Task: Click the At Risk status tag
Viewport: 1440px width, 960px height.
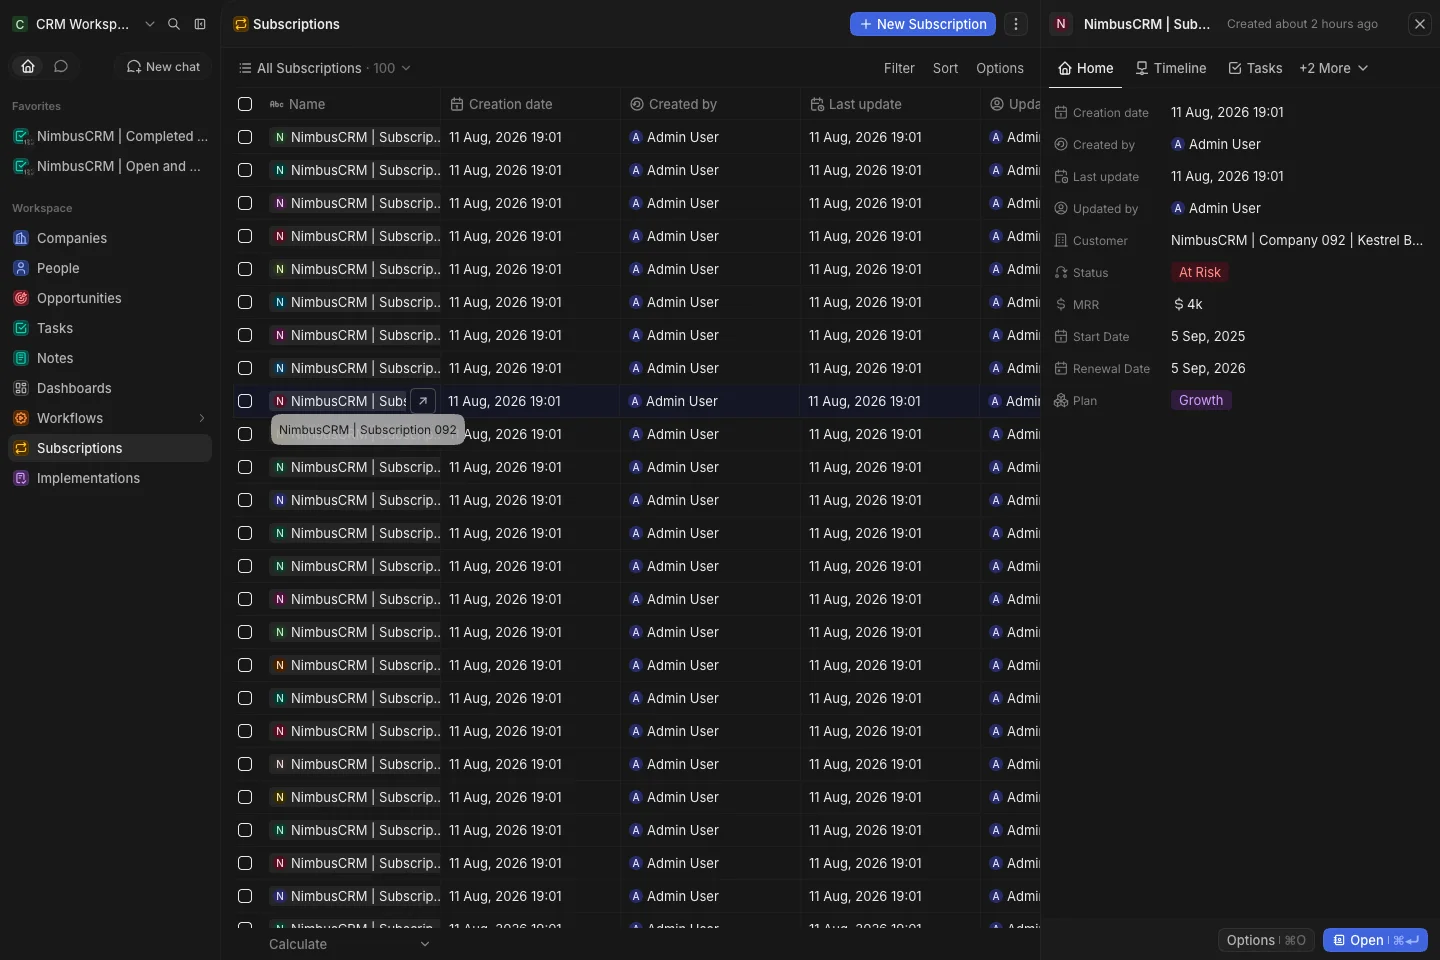Action: (1200, 272)
